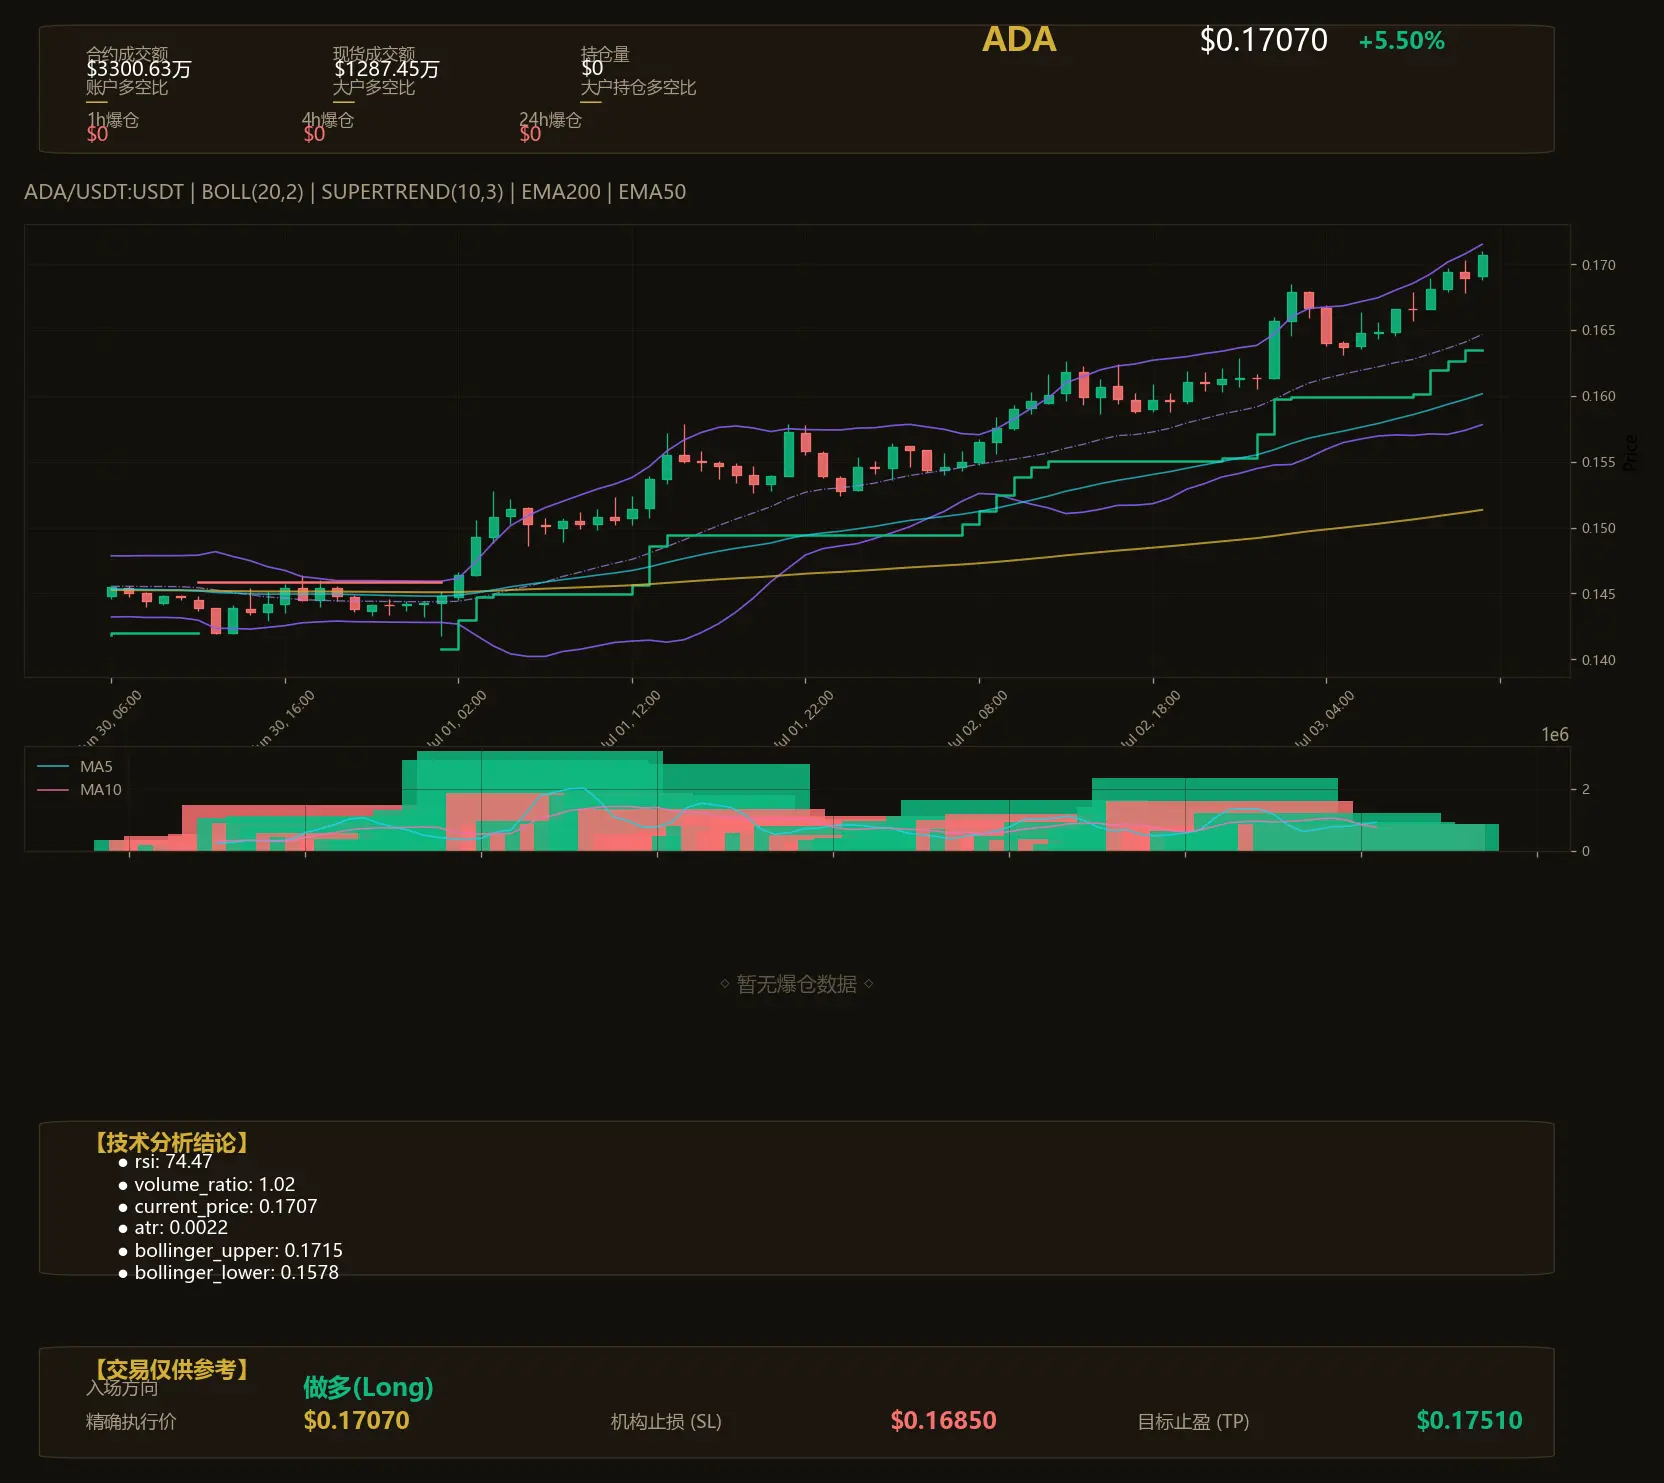
Task: Click the latest green candlestick near 0.170
Action: tap(1483, 265)
